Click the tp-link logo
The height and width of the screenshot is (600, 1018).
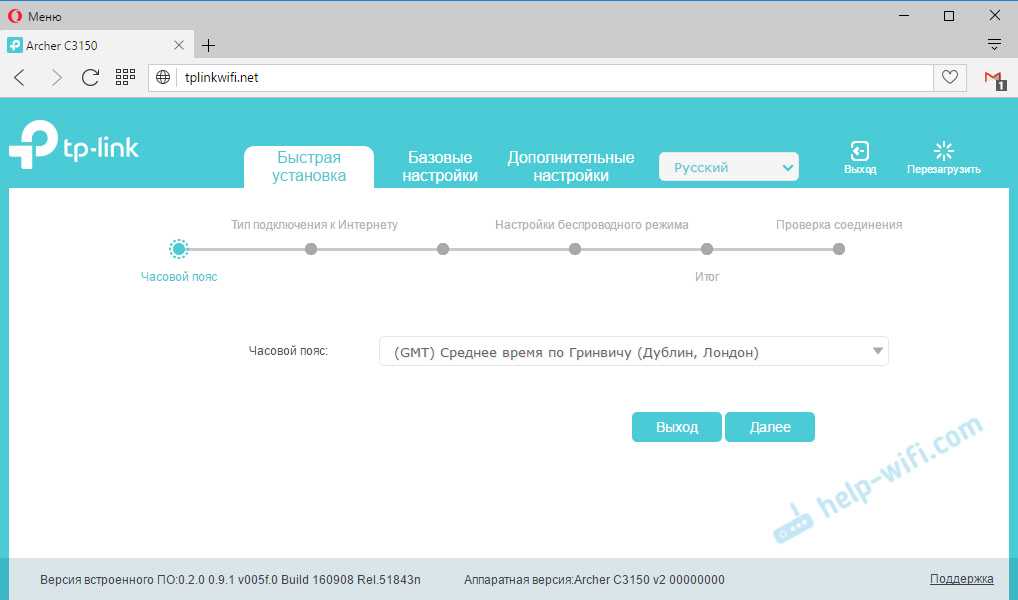tap(73, 145)
